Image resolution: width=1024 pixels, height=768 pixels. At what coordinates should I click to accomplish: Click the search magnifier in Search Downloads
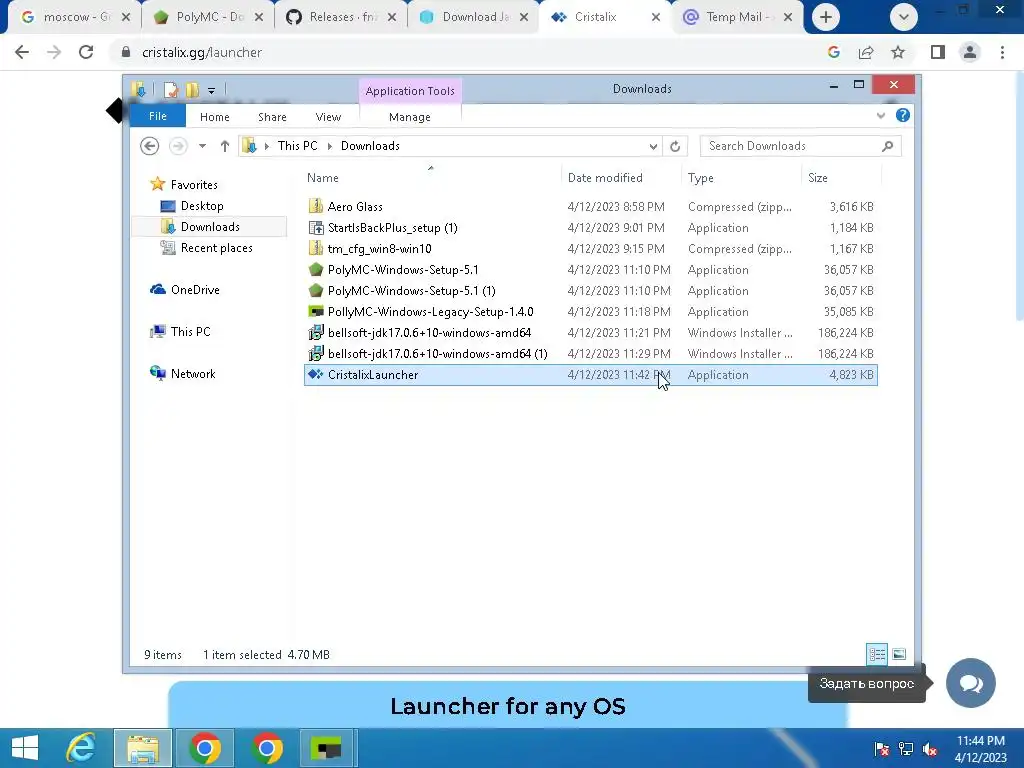click(888, 146)
